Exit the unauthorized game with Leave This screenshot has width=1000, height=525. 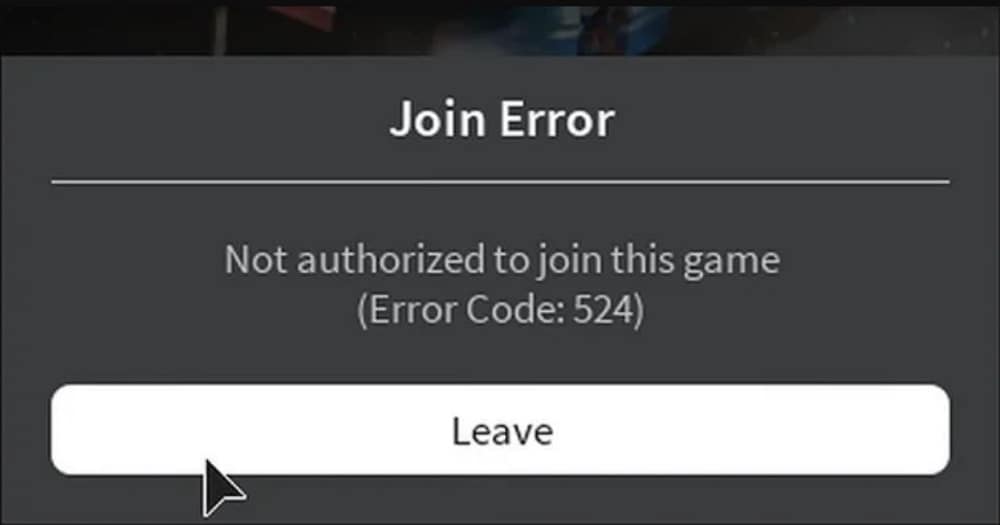[x=500, y=430]
